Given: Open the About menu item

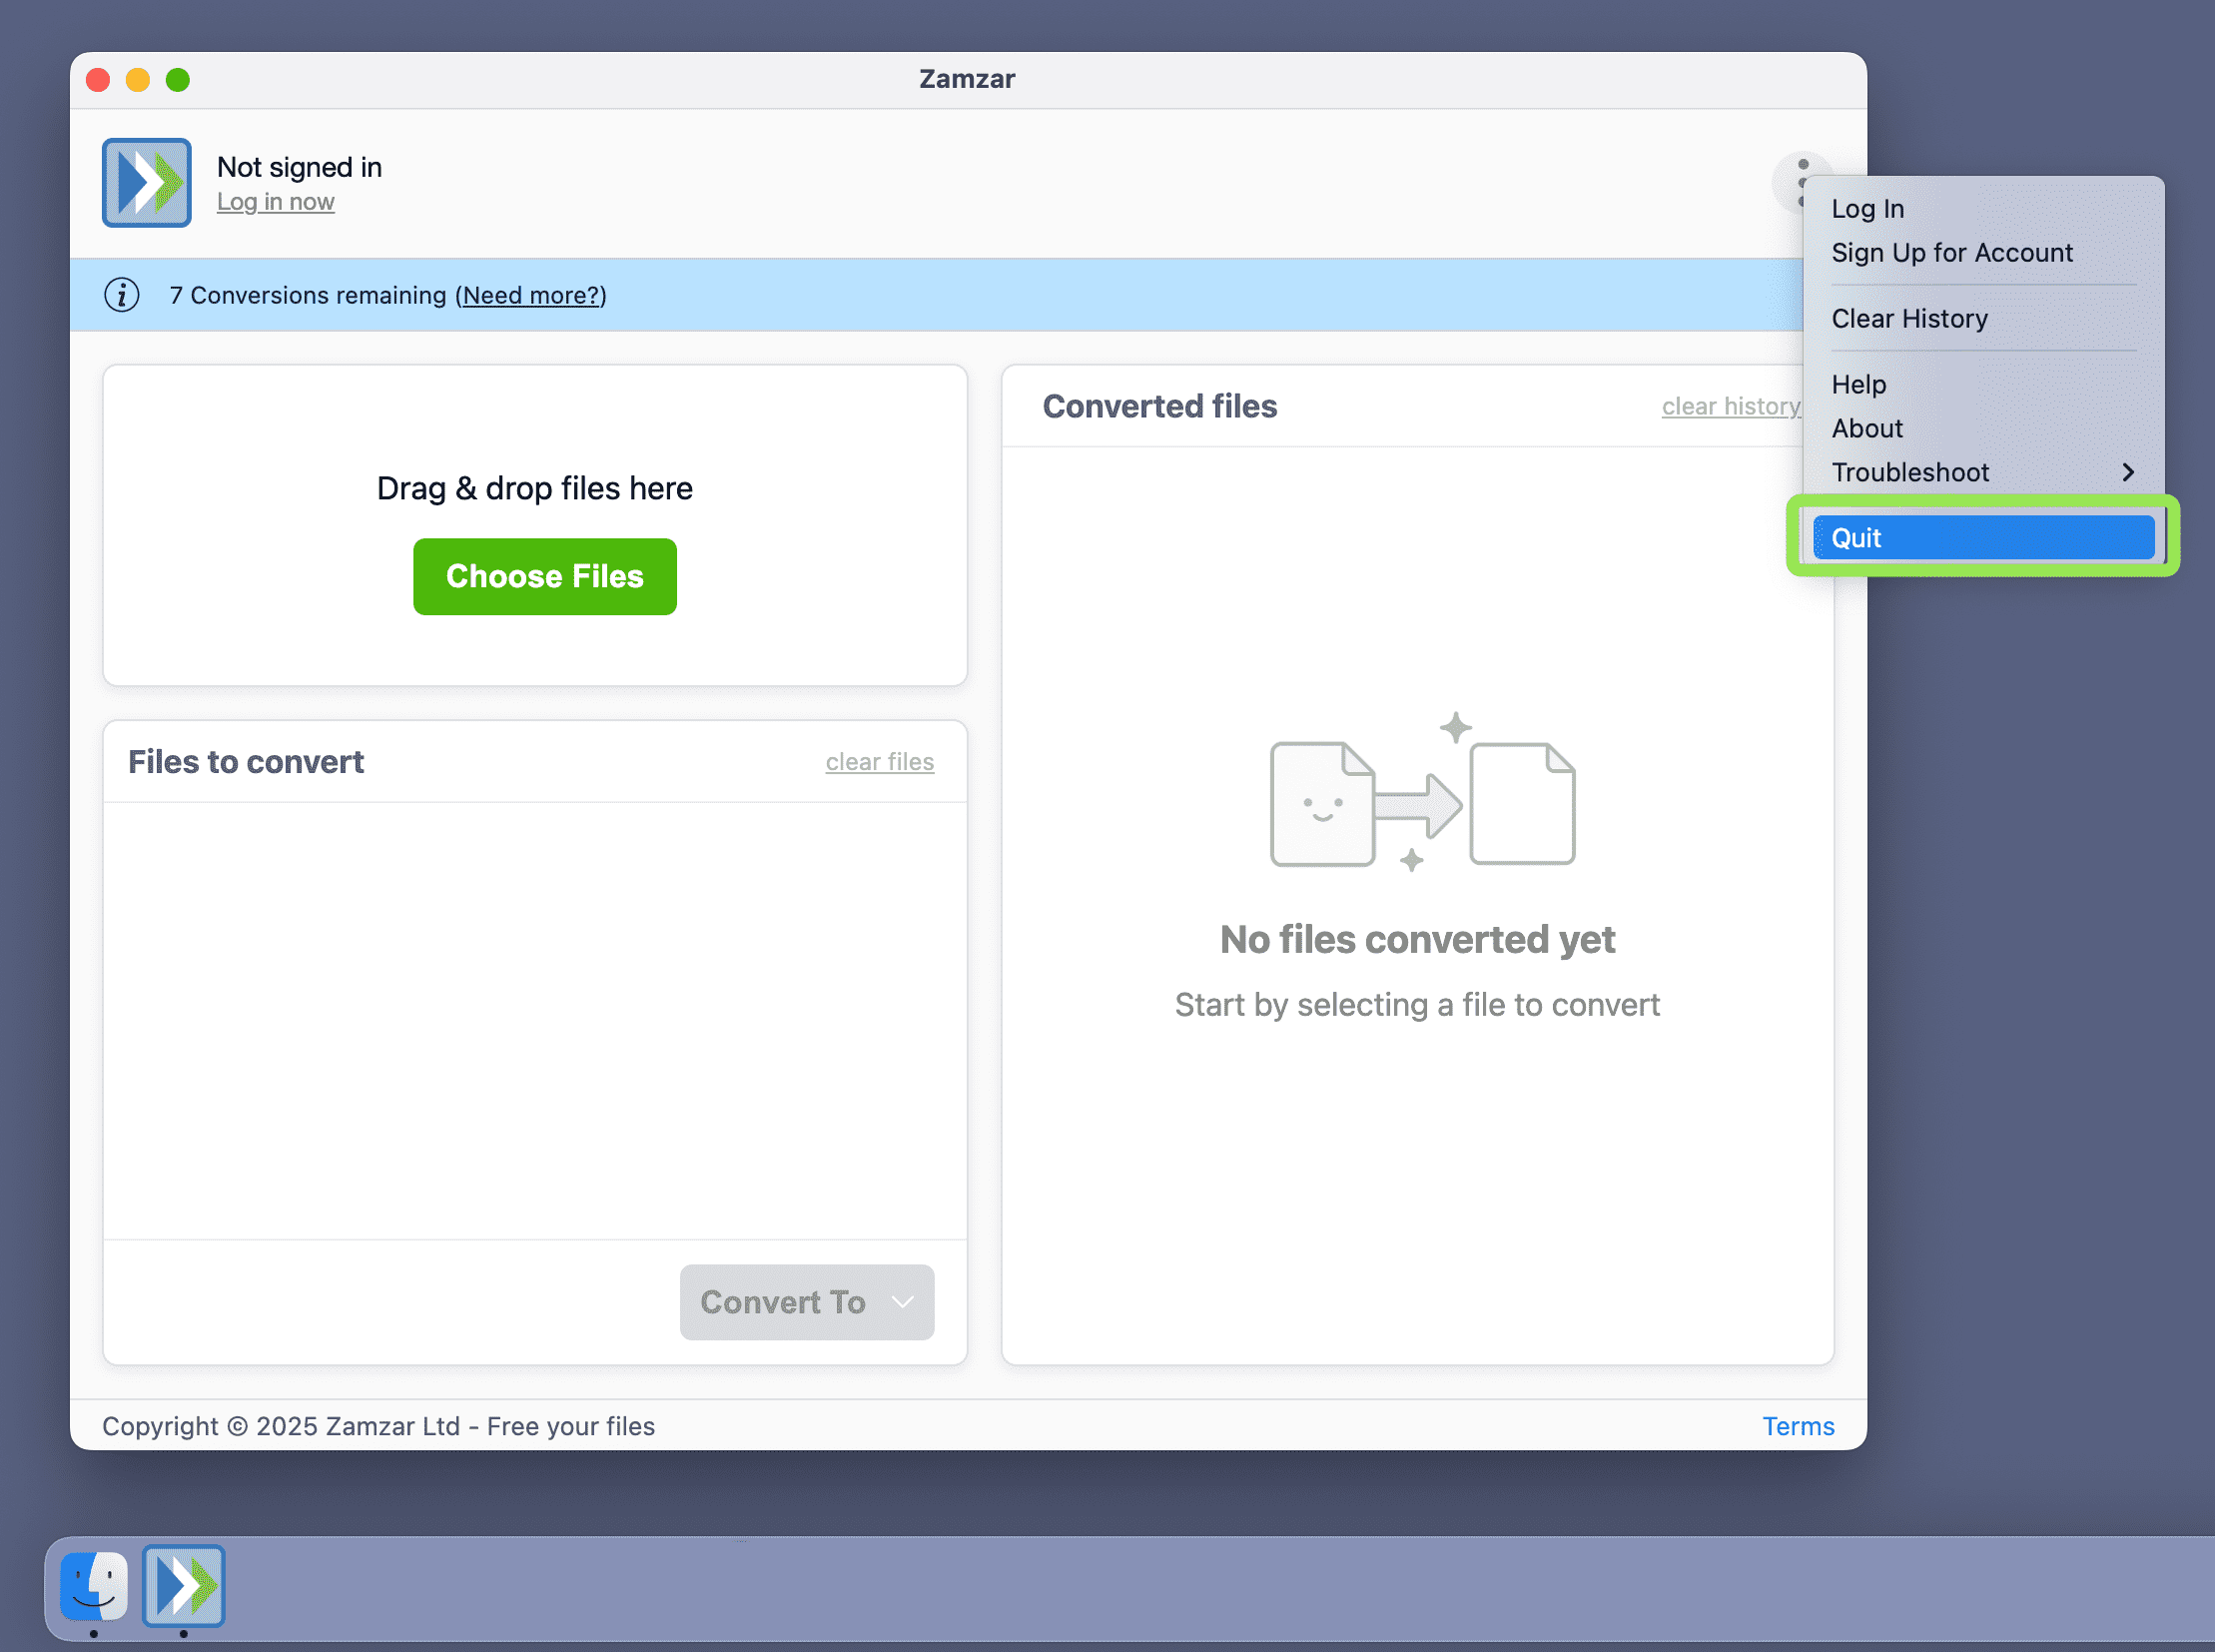Looking at the screenshot, I should point(1866,429).
